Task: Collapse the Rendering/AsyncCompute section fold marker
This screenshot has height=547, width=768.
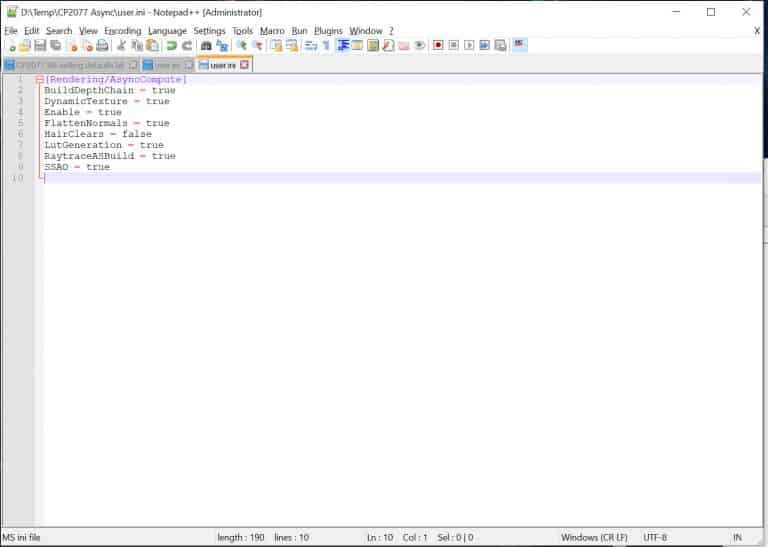Action: [39, 79]
